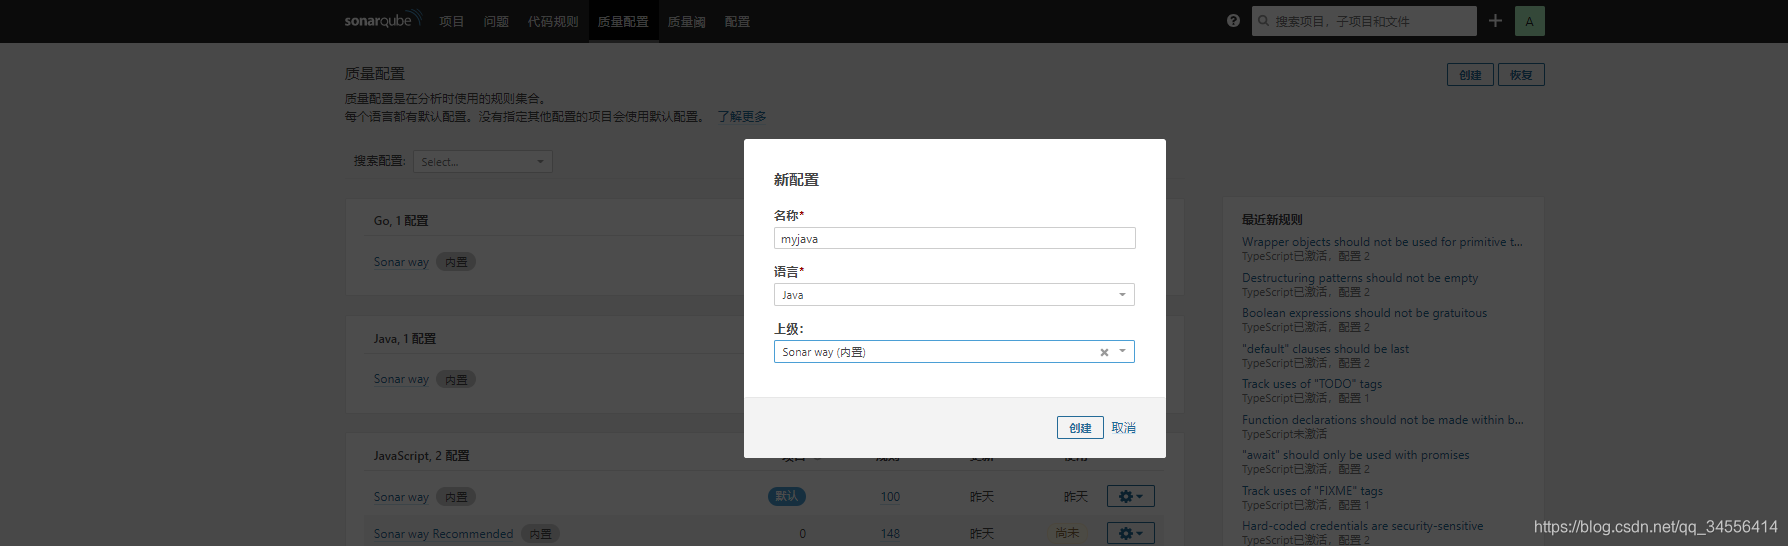Clear the parent Sonar way selection

[1104, 352]
